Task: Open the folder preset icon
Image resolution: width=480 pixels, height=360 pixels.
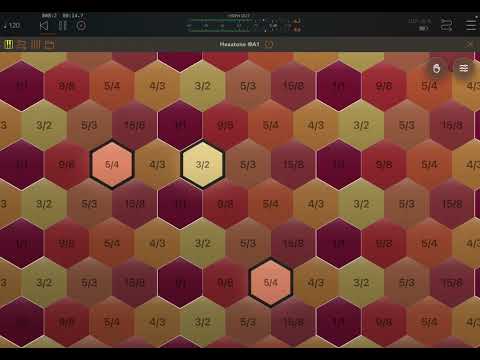Action: 50,44
